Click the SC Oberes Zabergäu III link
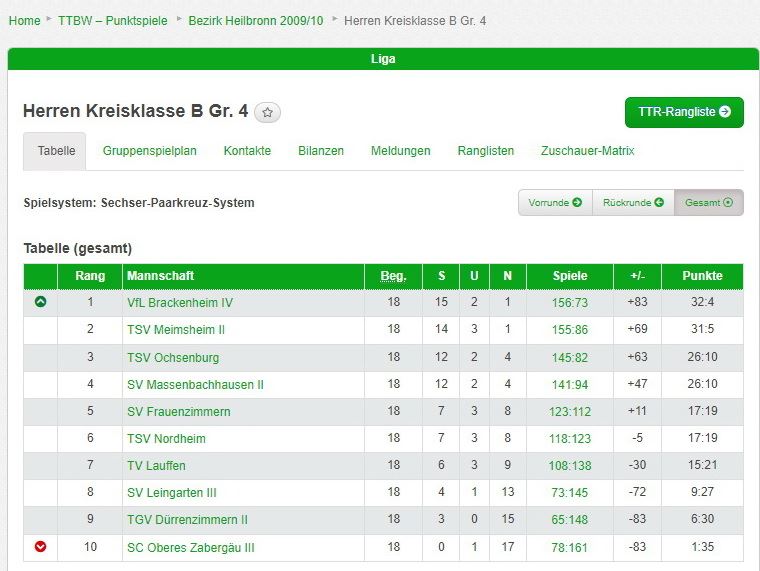Image resolution: width=760 pixels, height=571 pixels. pos(190,548)
